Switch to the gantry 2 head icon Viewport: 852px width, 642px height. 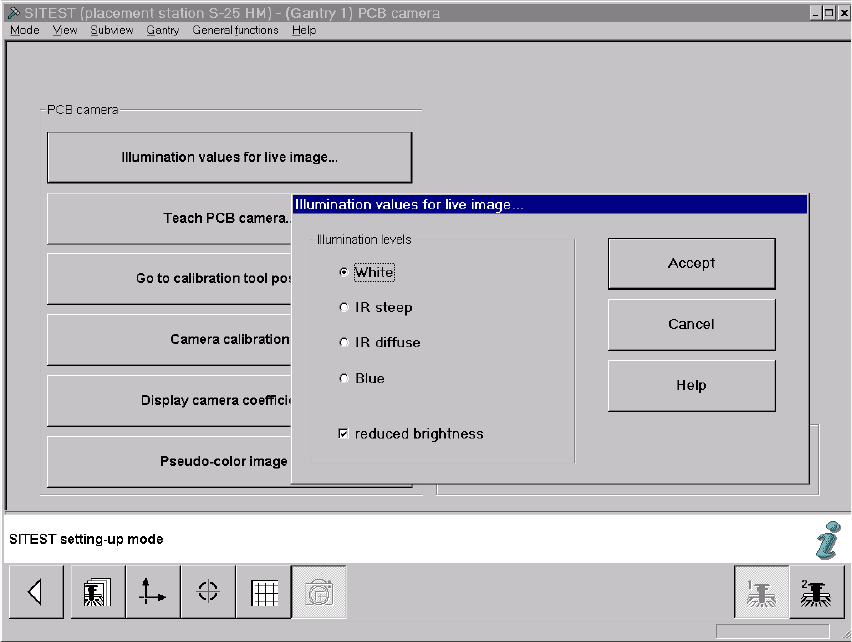pyautogui.click(x=817, y=591)
